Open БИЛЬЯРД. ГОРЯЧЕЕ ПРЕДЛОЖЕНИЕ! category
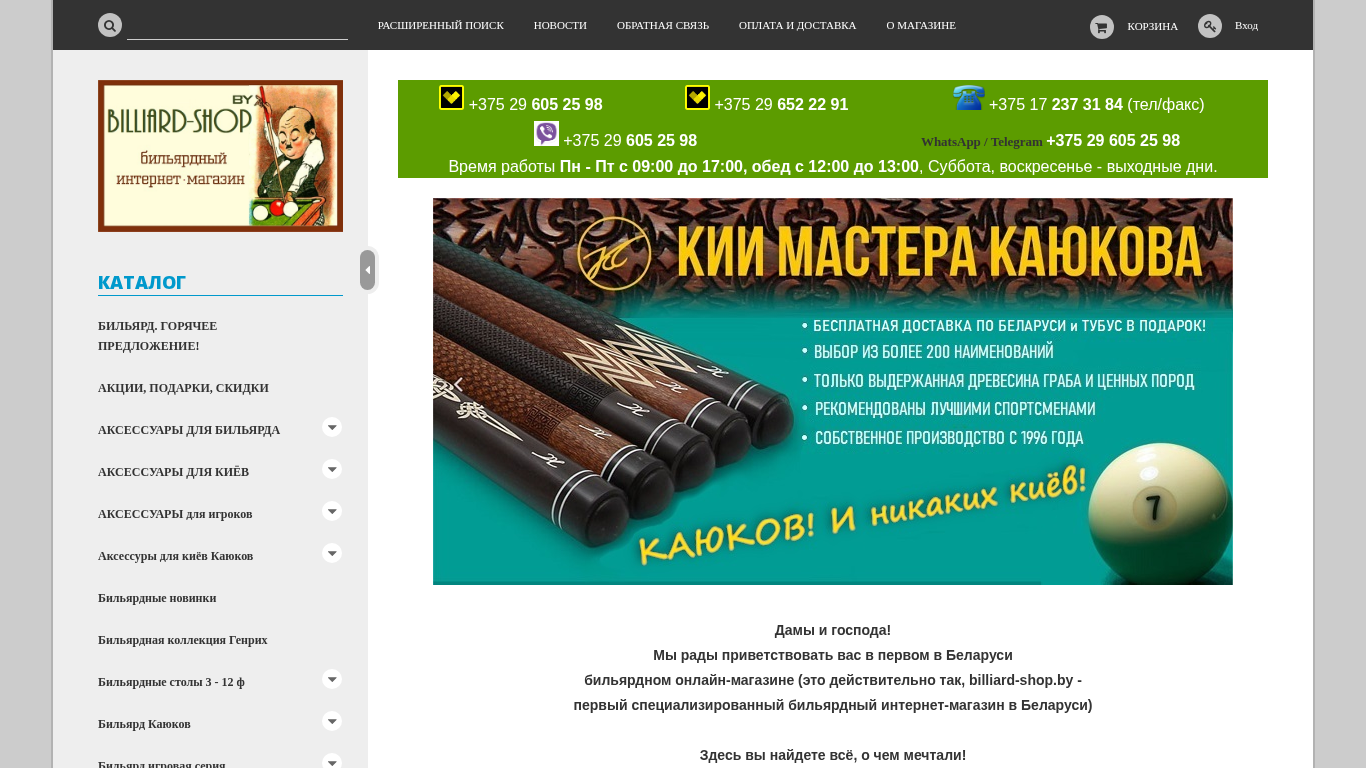The width and height of the screenshot is (1366, 768). tap(157, 336)
